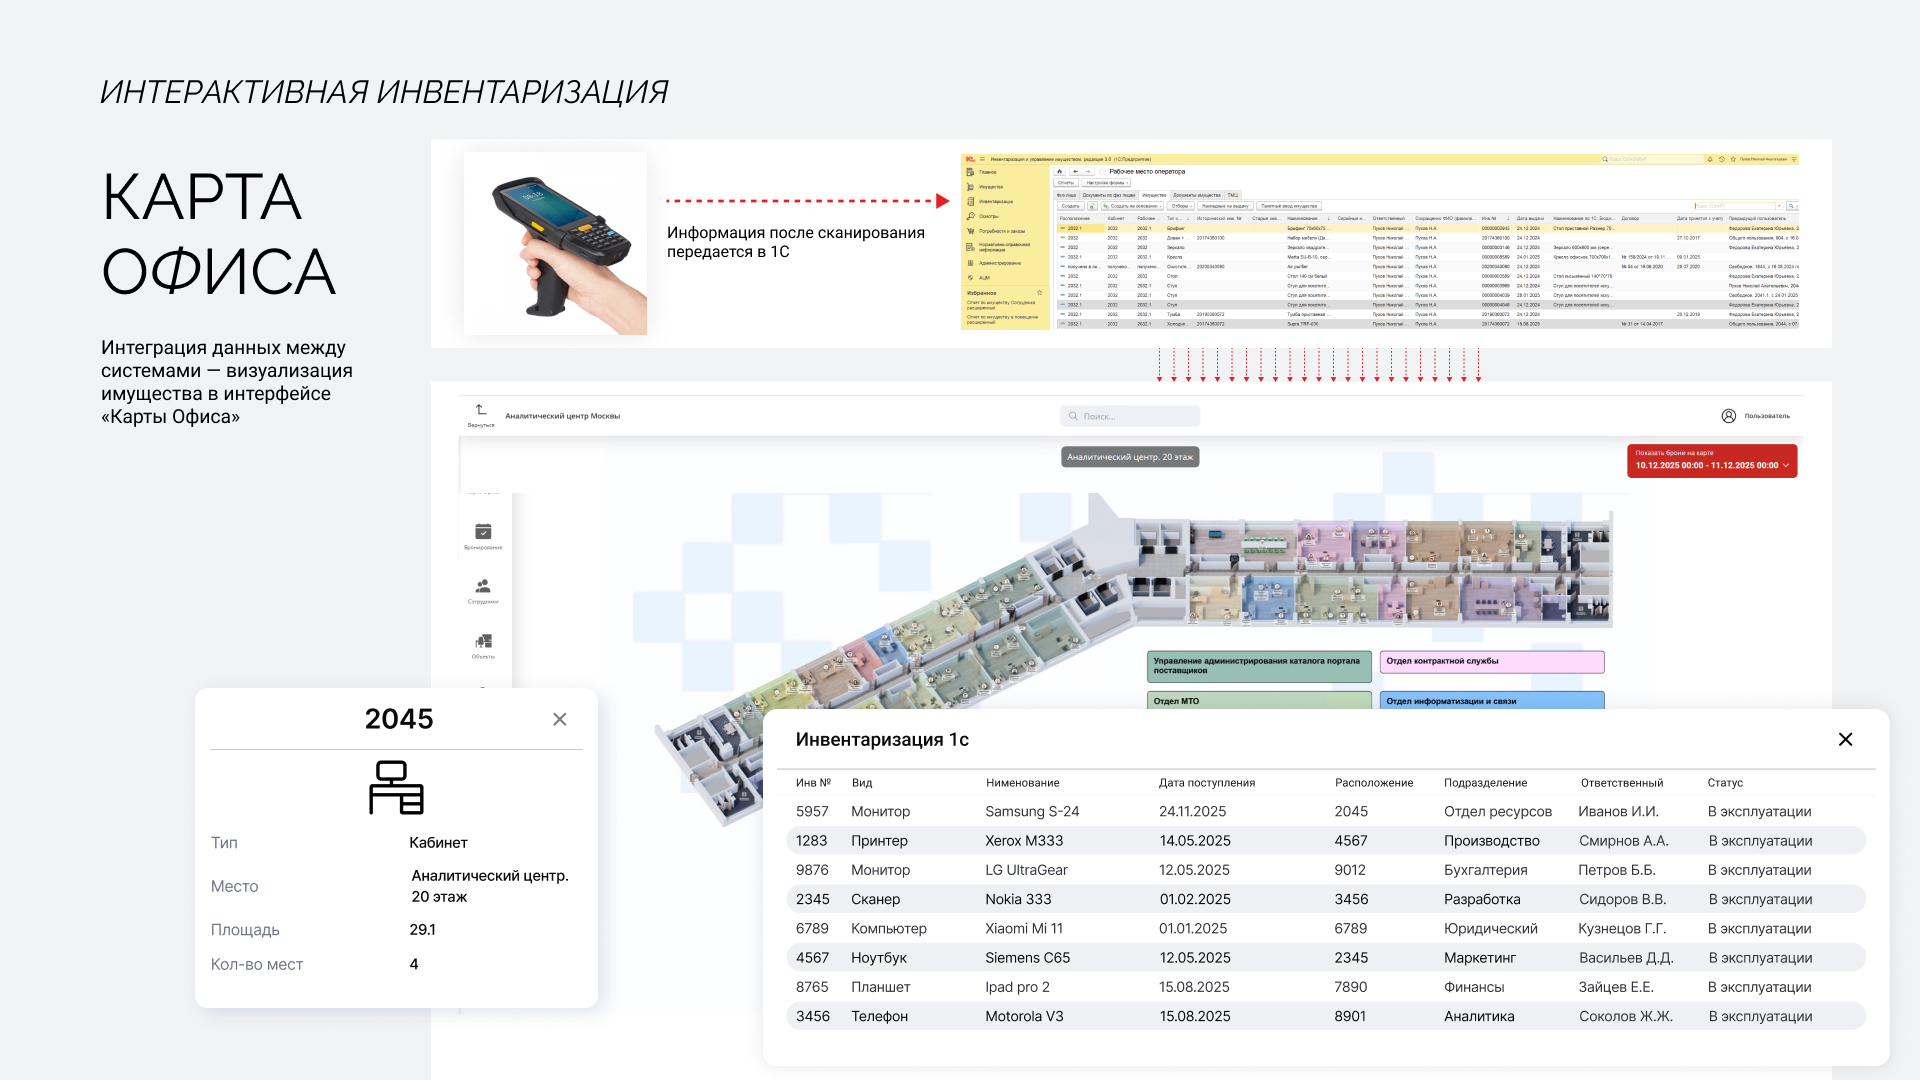Select Отдел контрактной службы legend swatch
Screen dimensions: 1920x1080
[x=1492, y=662]
